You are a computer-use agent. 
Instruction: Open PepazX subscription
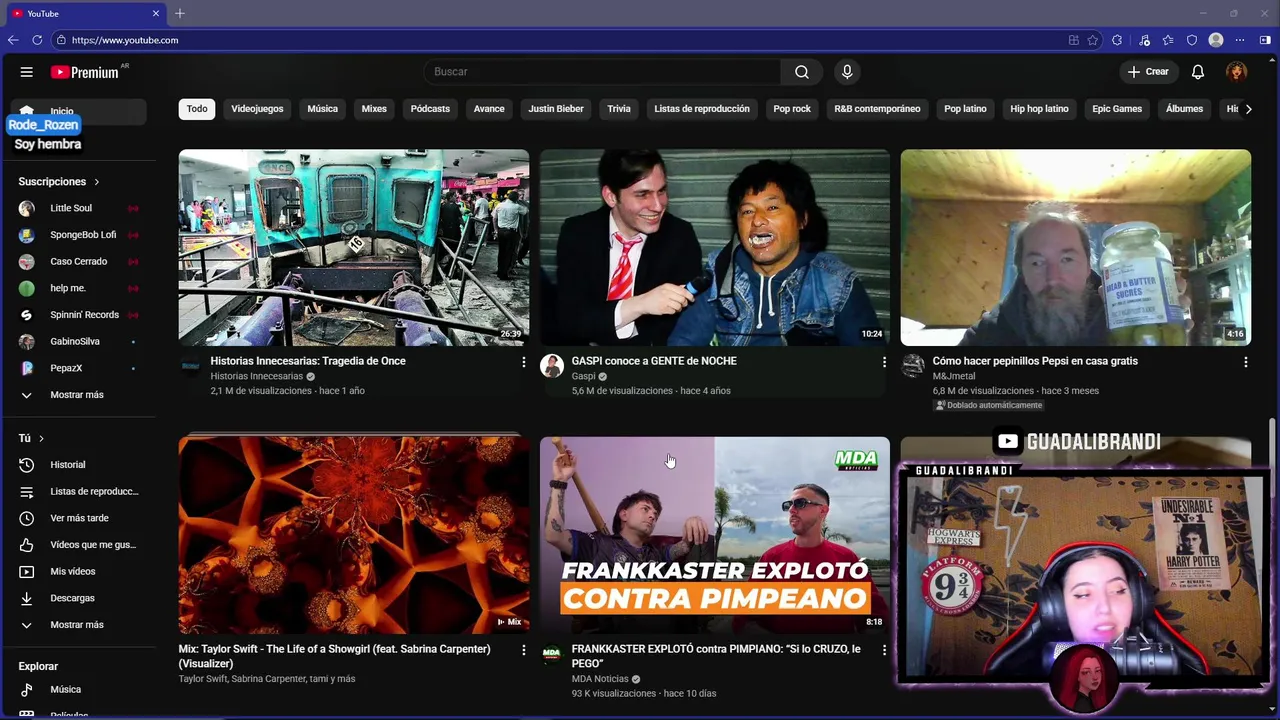pyautogui.click(x=79, y=368)
